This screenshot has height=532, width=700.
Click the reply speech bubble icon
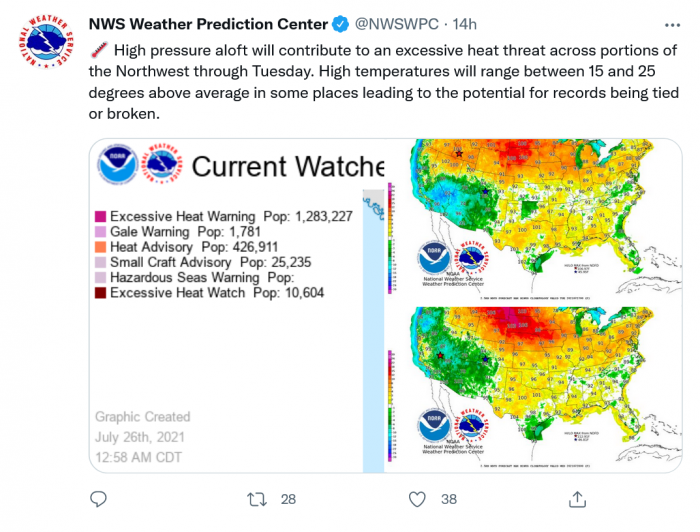98,499
